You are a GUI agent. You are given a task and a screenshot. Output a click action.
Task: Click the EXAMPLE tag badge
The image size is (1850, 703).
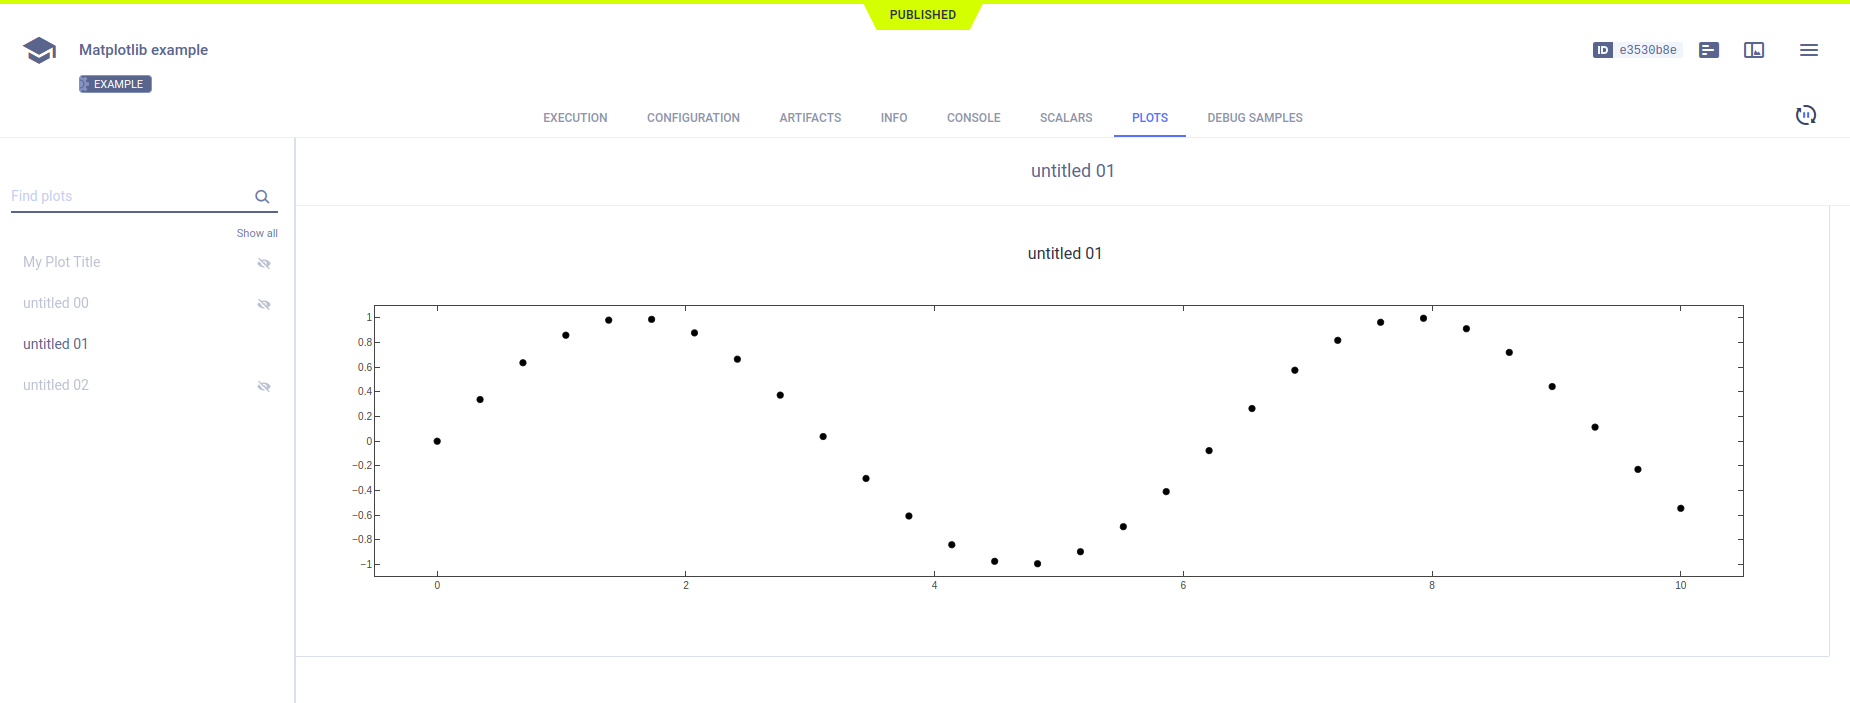click(x=116, y=84)
